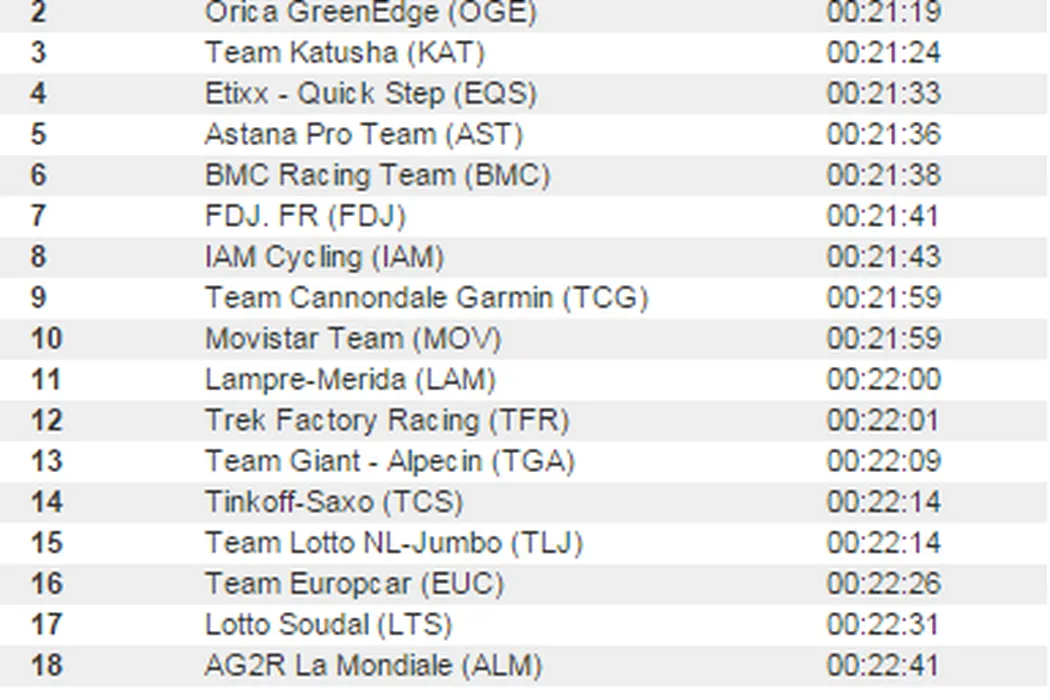Click the Lampre-Merida (LAM) team name

[x=350, y=380]
